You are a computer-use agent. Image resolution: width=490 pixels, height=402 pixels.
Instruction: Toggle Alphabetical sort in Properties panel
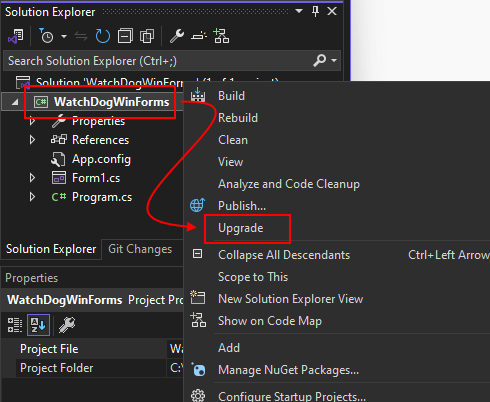(x=38, y=325)
